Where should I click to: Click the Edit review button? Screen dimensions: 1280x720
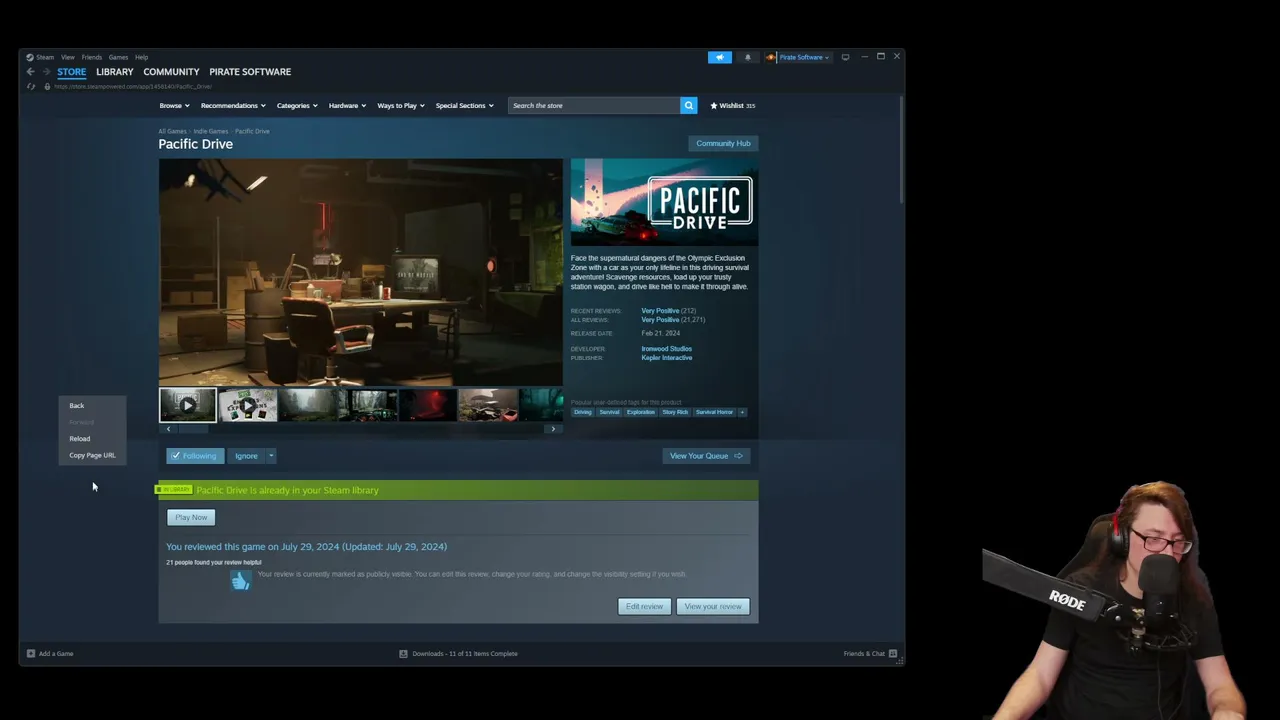pos(644,606)
